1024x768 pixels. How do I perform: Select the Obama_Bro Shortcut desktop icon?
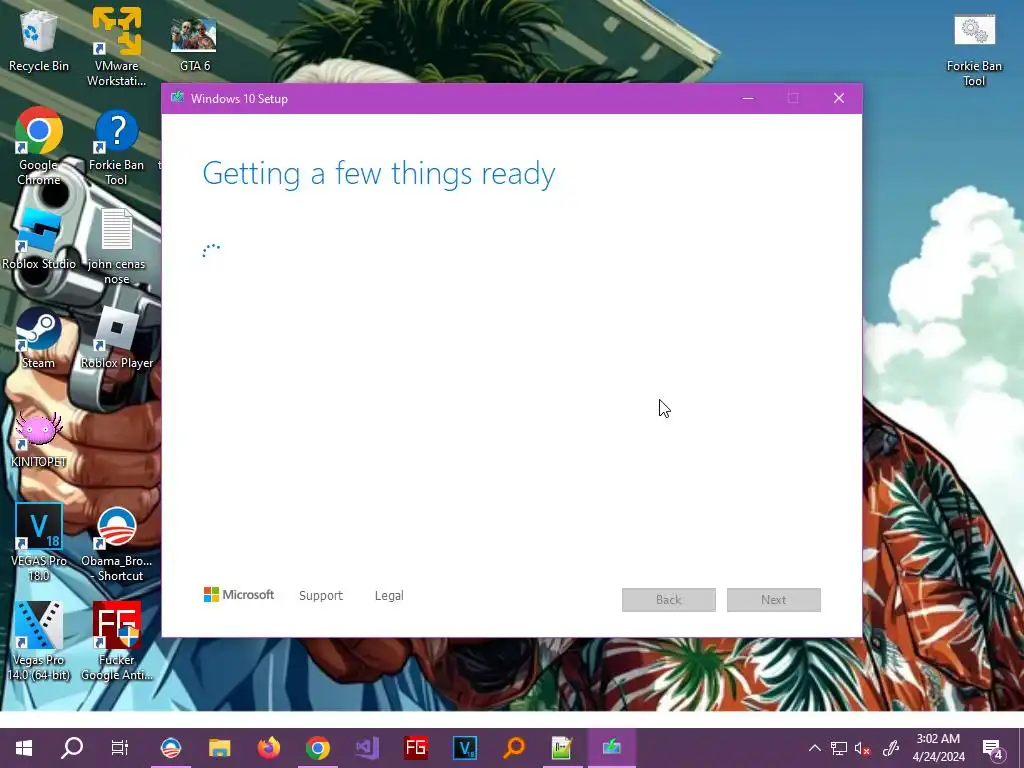pos(116,543)
